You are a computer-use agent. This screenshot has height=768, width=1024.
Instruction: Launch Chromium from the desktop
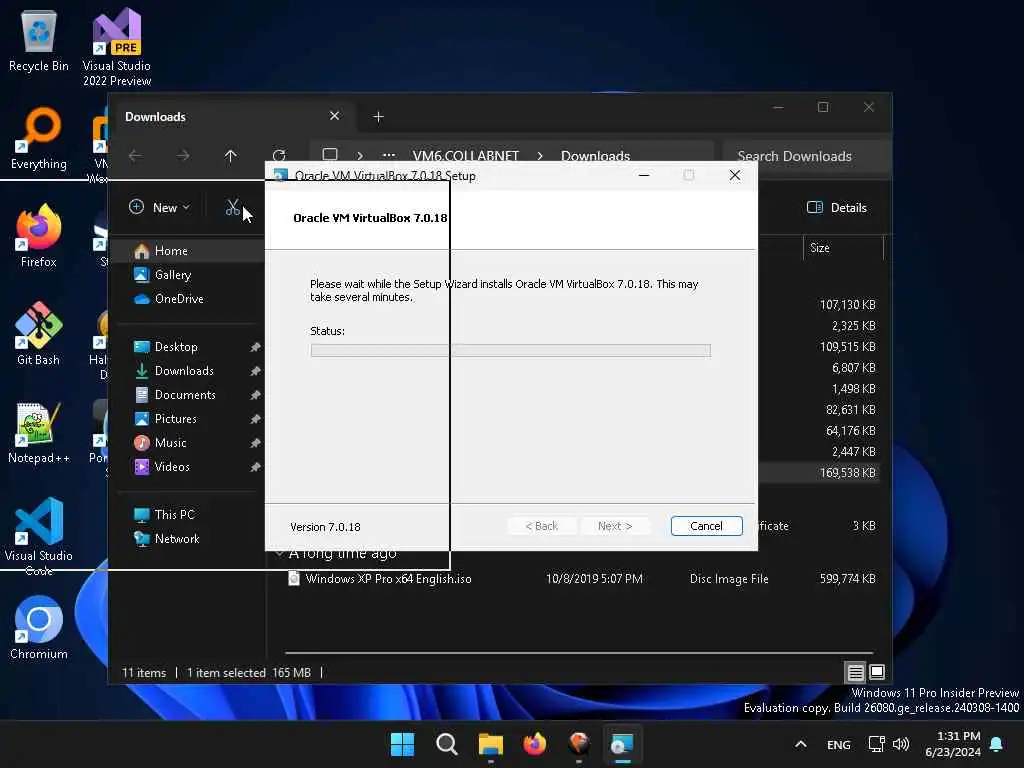click(39, 628)
